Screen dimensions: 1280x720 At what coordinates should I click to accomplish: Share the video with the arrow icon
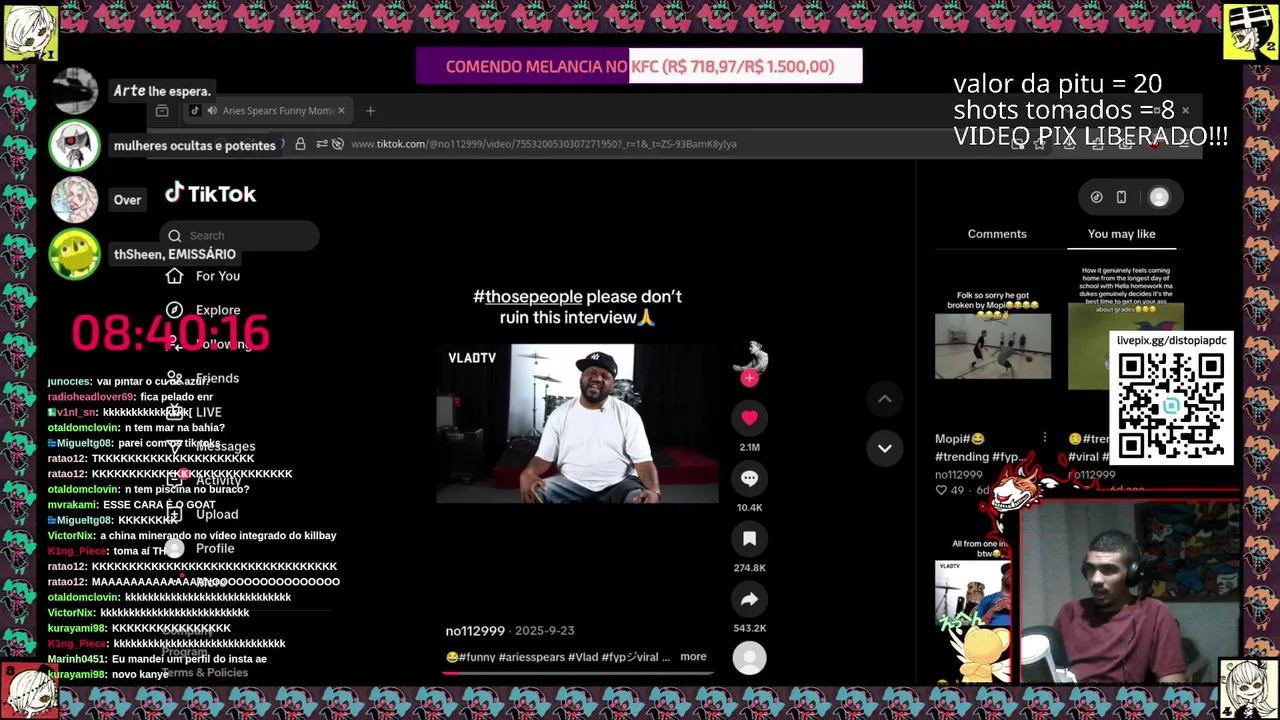[749, 599]
